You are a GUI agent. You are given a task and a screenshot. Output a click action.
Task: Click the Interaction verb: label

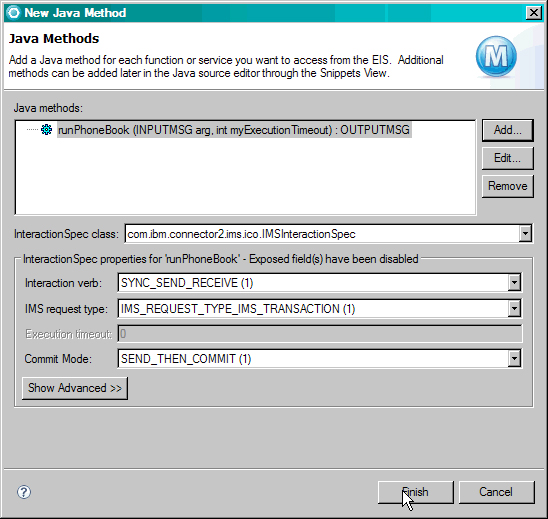click(63, 283)
